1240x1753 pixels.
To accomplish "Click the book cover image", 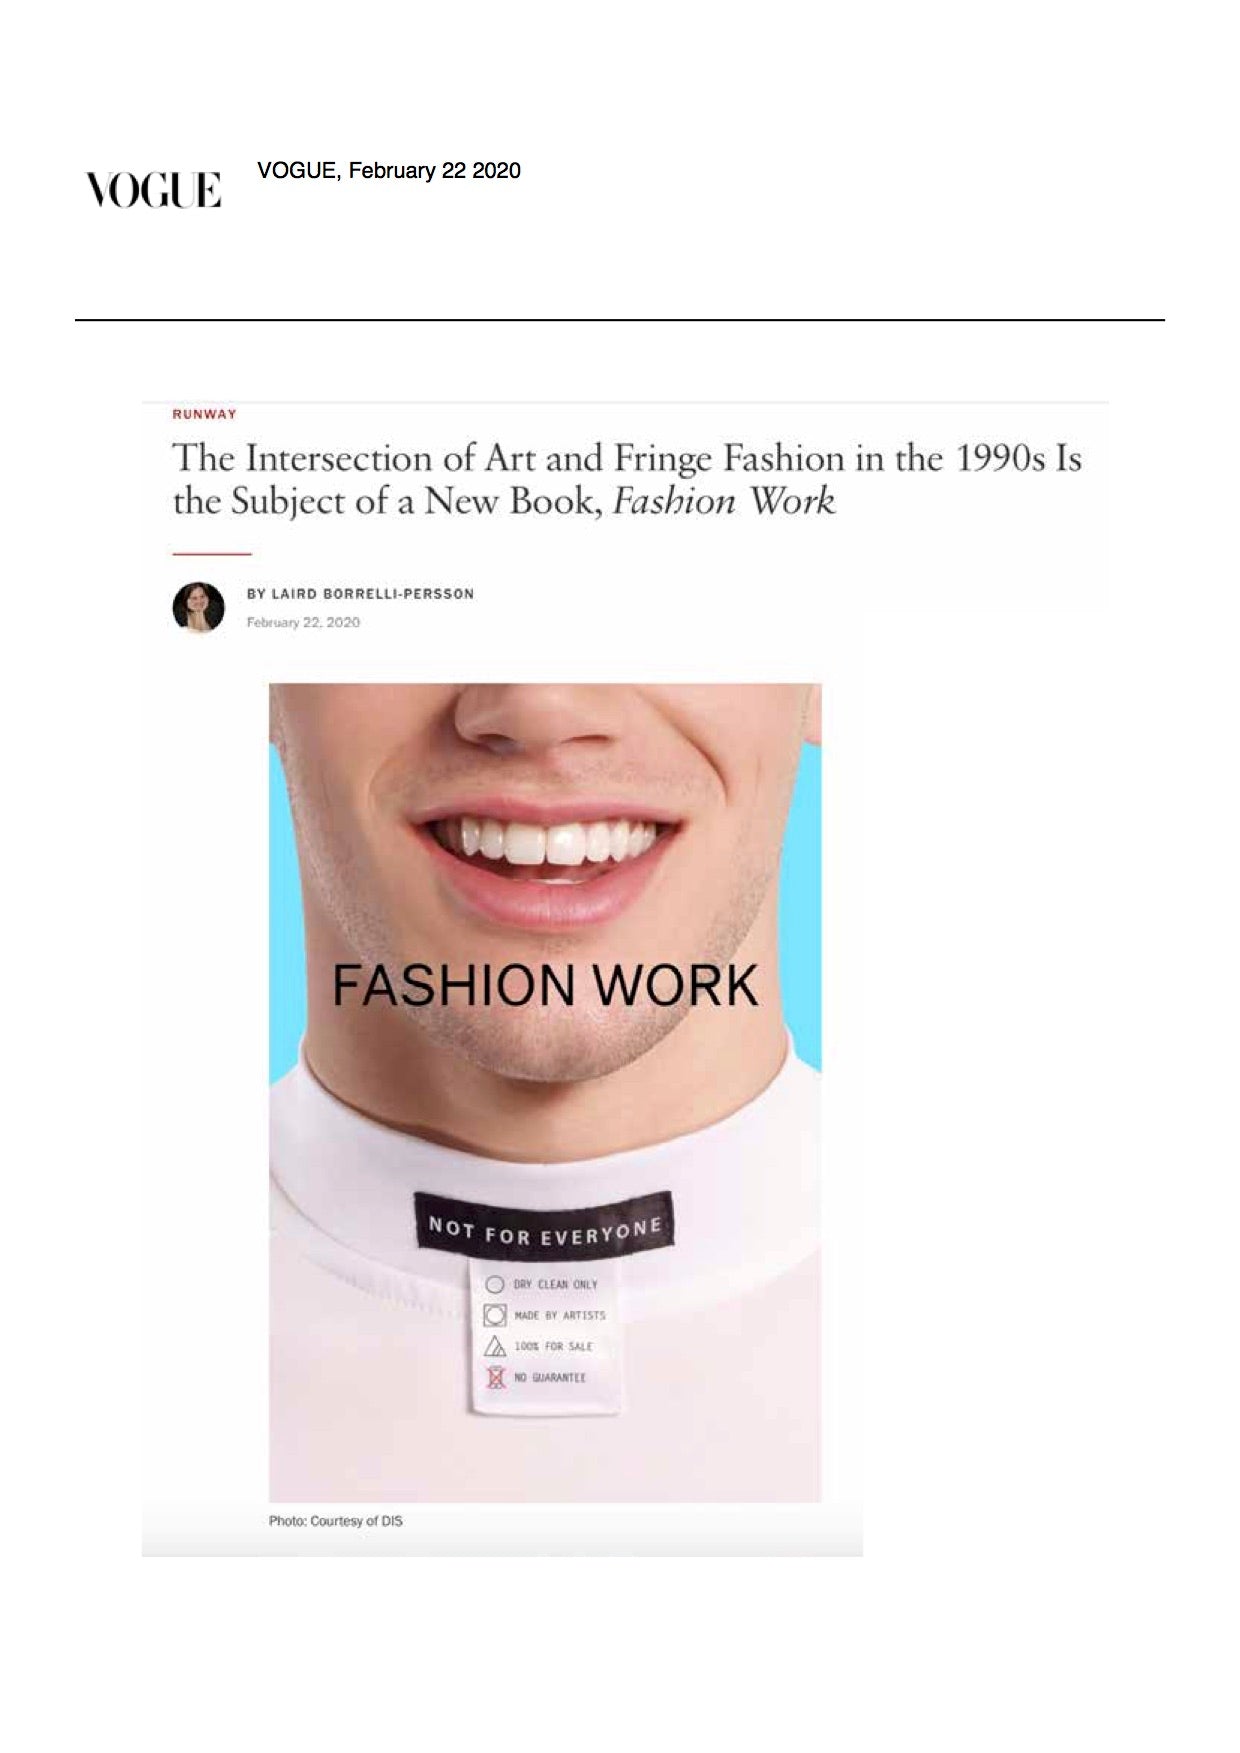I will 545,1092.
